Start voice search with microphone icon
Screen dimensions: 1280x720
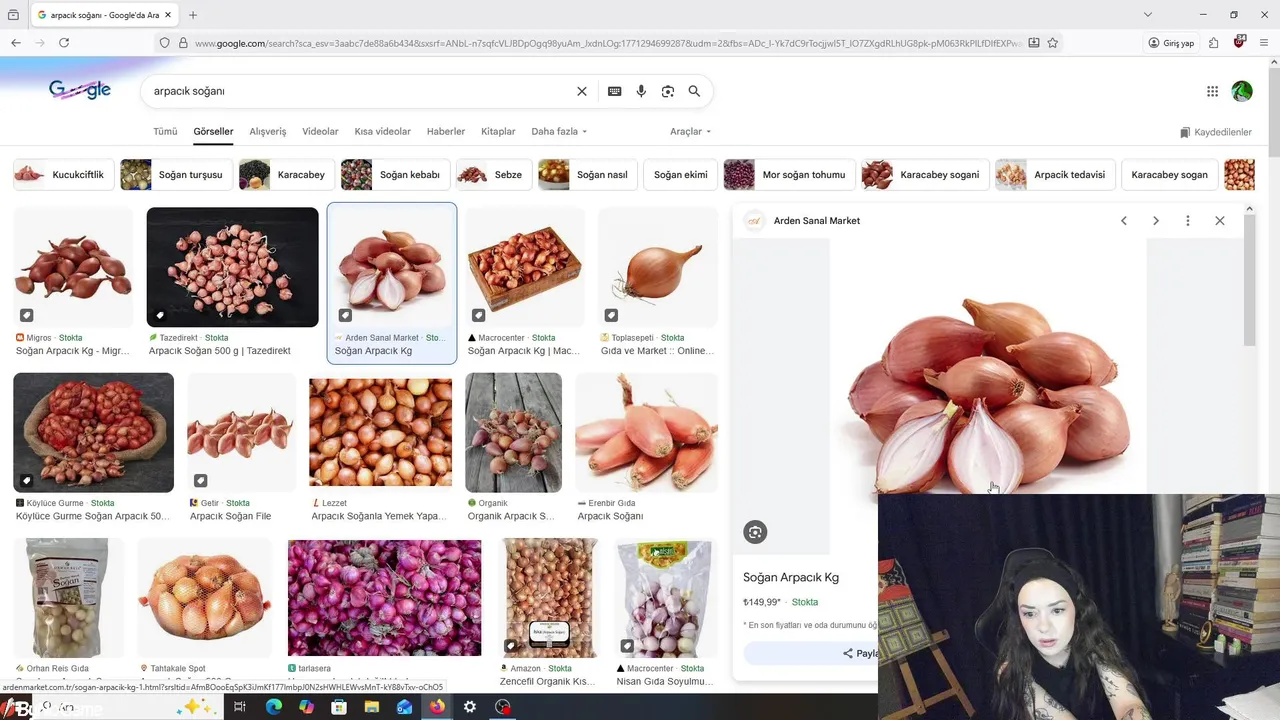(x=641, y=91)
